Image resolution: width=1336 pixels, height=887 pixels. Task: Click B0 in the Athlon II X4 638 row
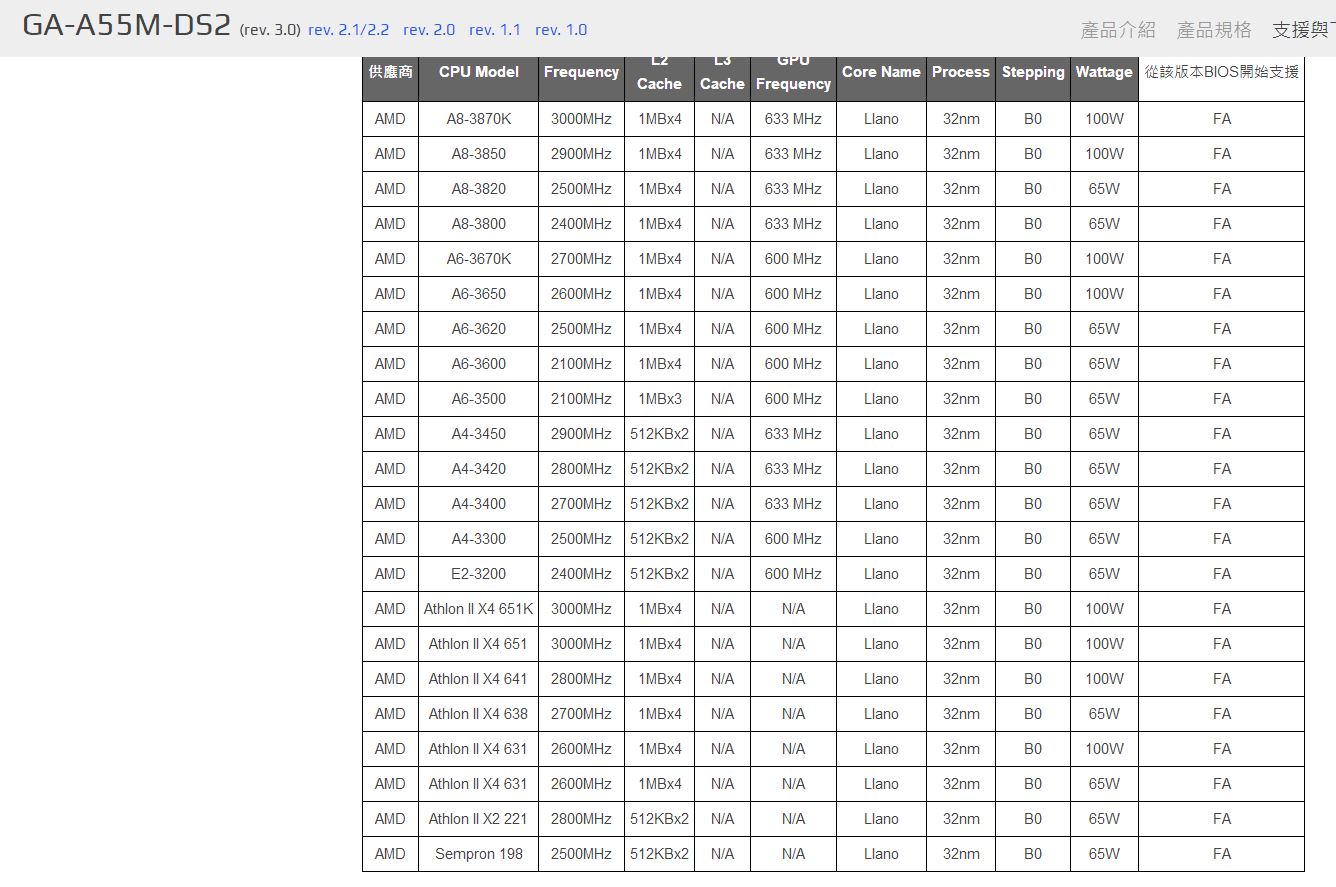1033,714
